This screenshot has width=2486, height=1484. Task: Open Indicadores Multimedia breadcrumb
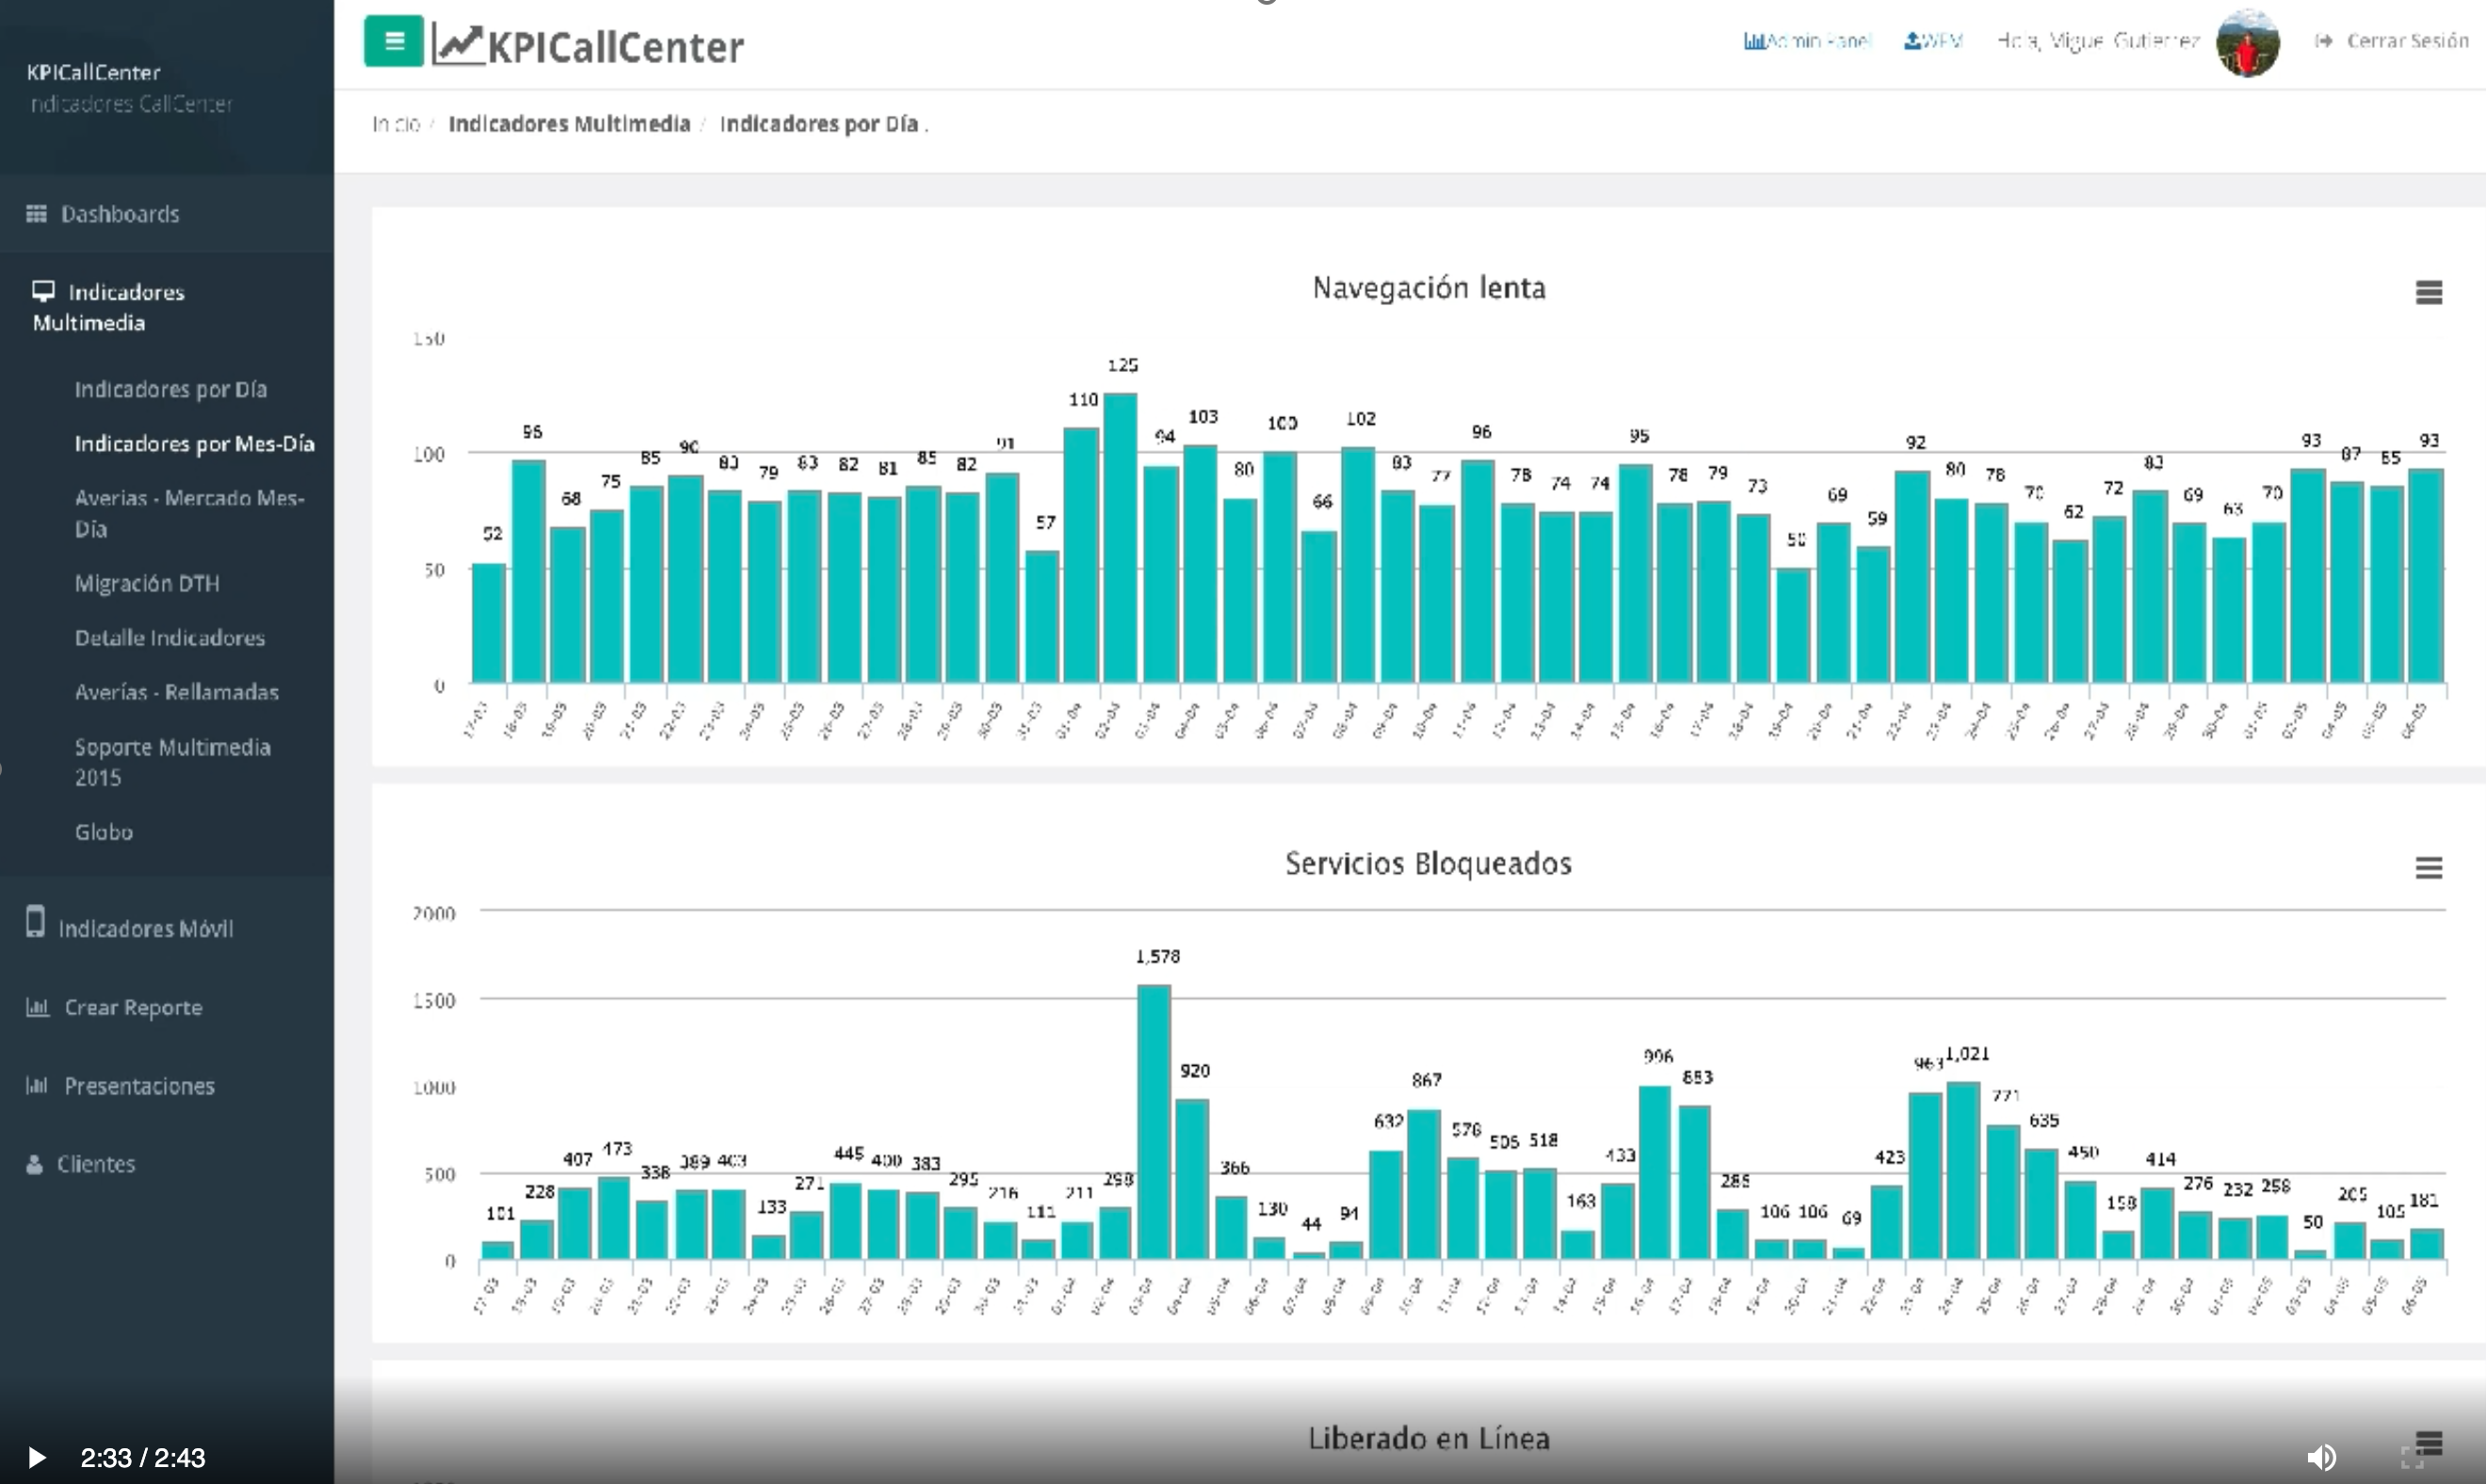coord(569,124)
